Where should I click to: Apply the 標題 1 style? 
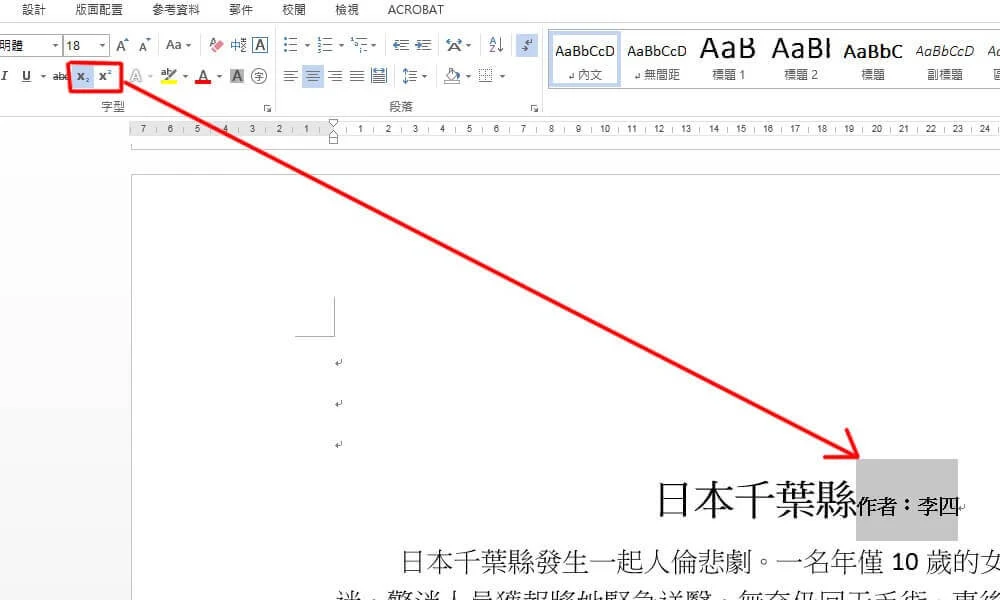[x=728, y=60]
